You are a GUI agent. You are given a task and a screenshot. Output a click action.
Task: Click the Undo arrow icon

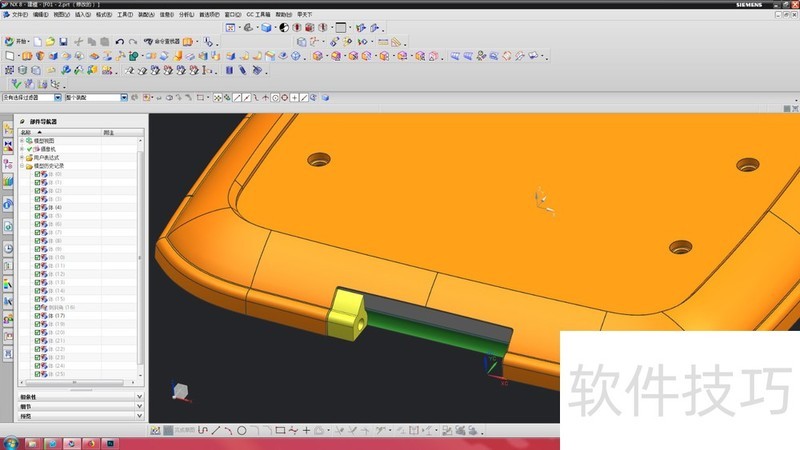[x=119, y=41]
